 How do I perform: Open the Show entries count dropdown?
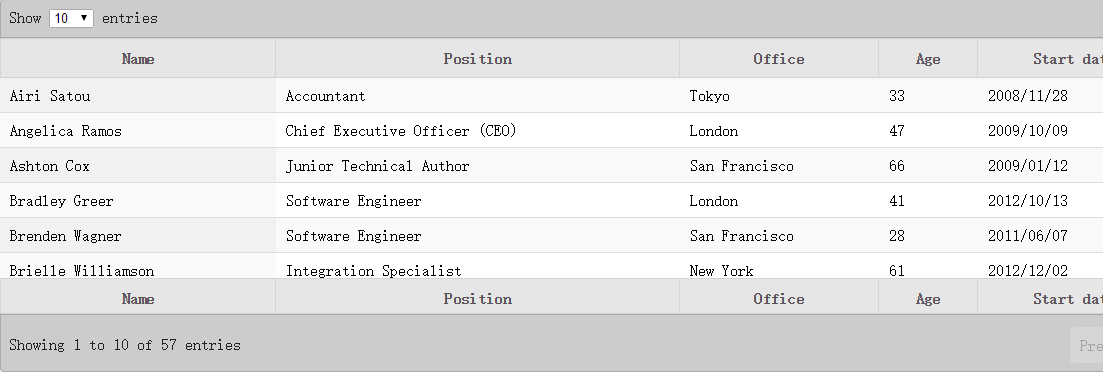[x=71, y=18]
